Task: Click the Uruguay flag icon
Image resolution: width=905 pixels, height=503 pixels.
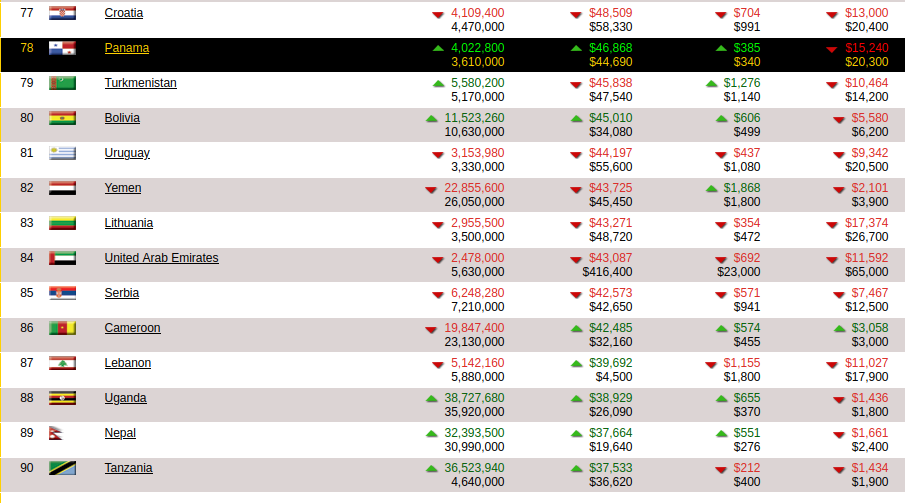Action: coord(62,153)
